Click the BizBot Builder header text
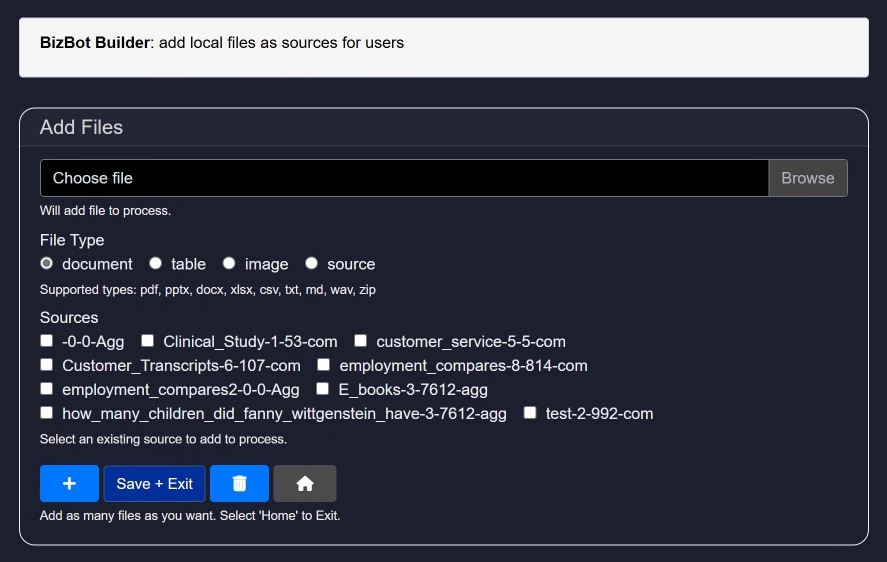 pyautogui.click(x=95, y=43)
